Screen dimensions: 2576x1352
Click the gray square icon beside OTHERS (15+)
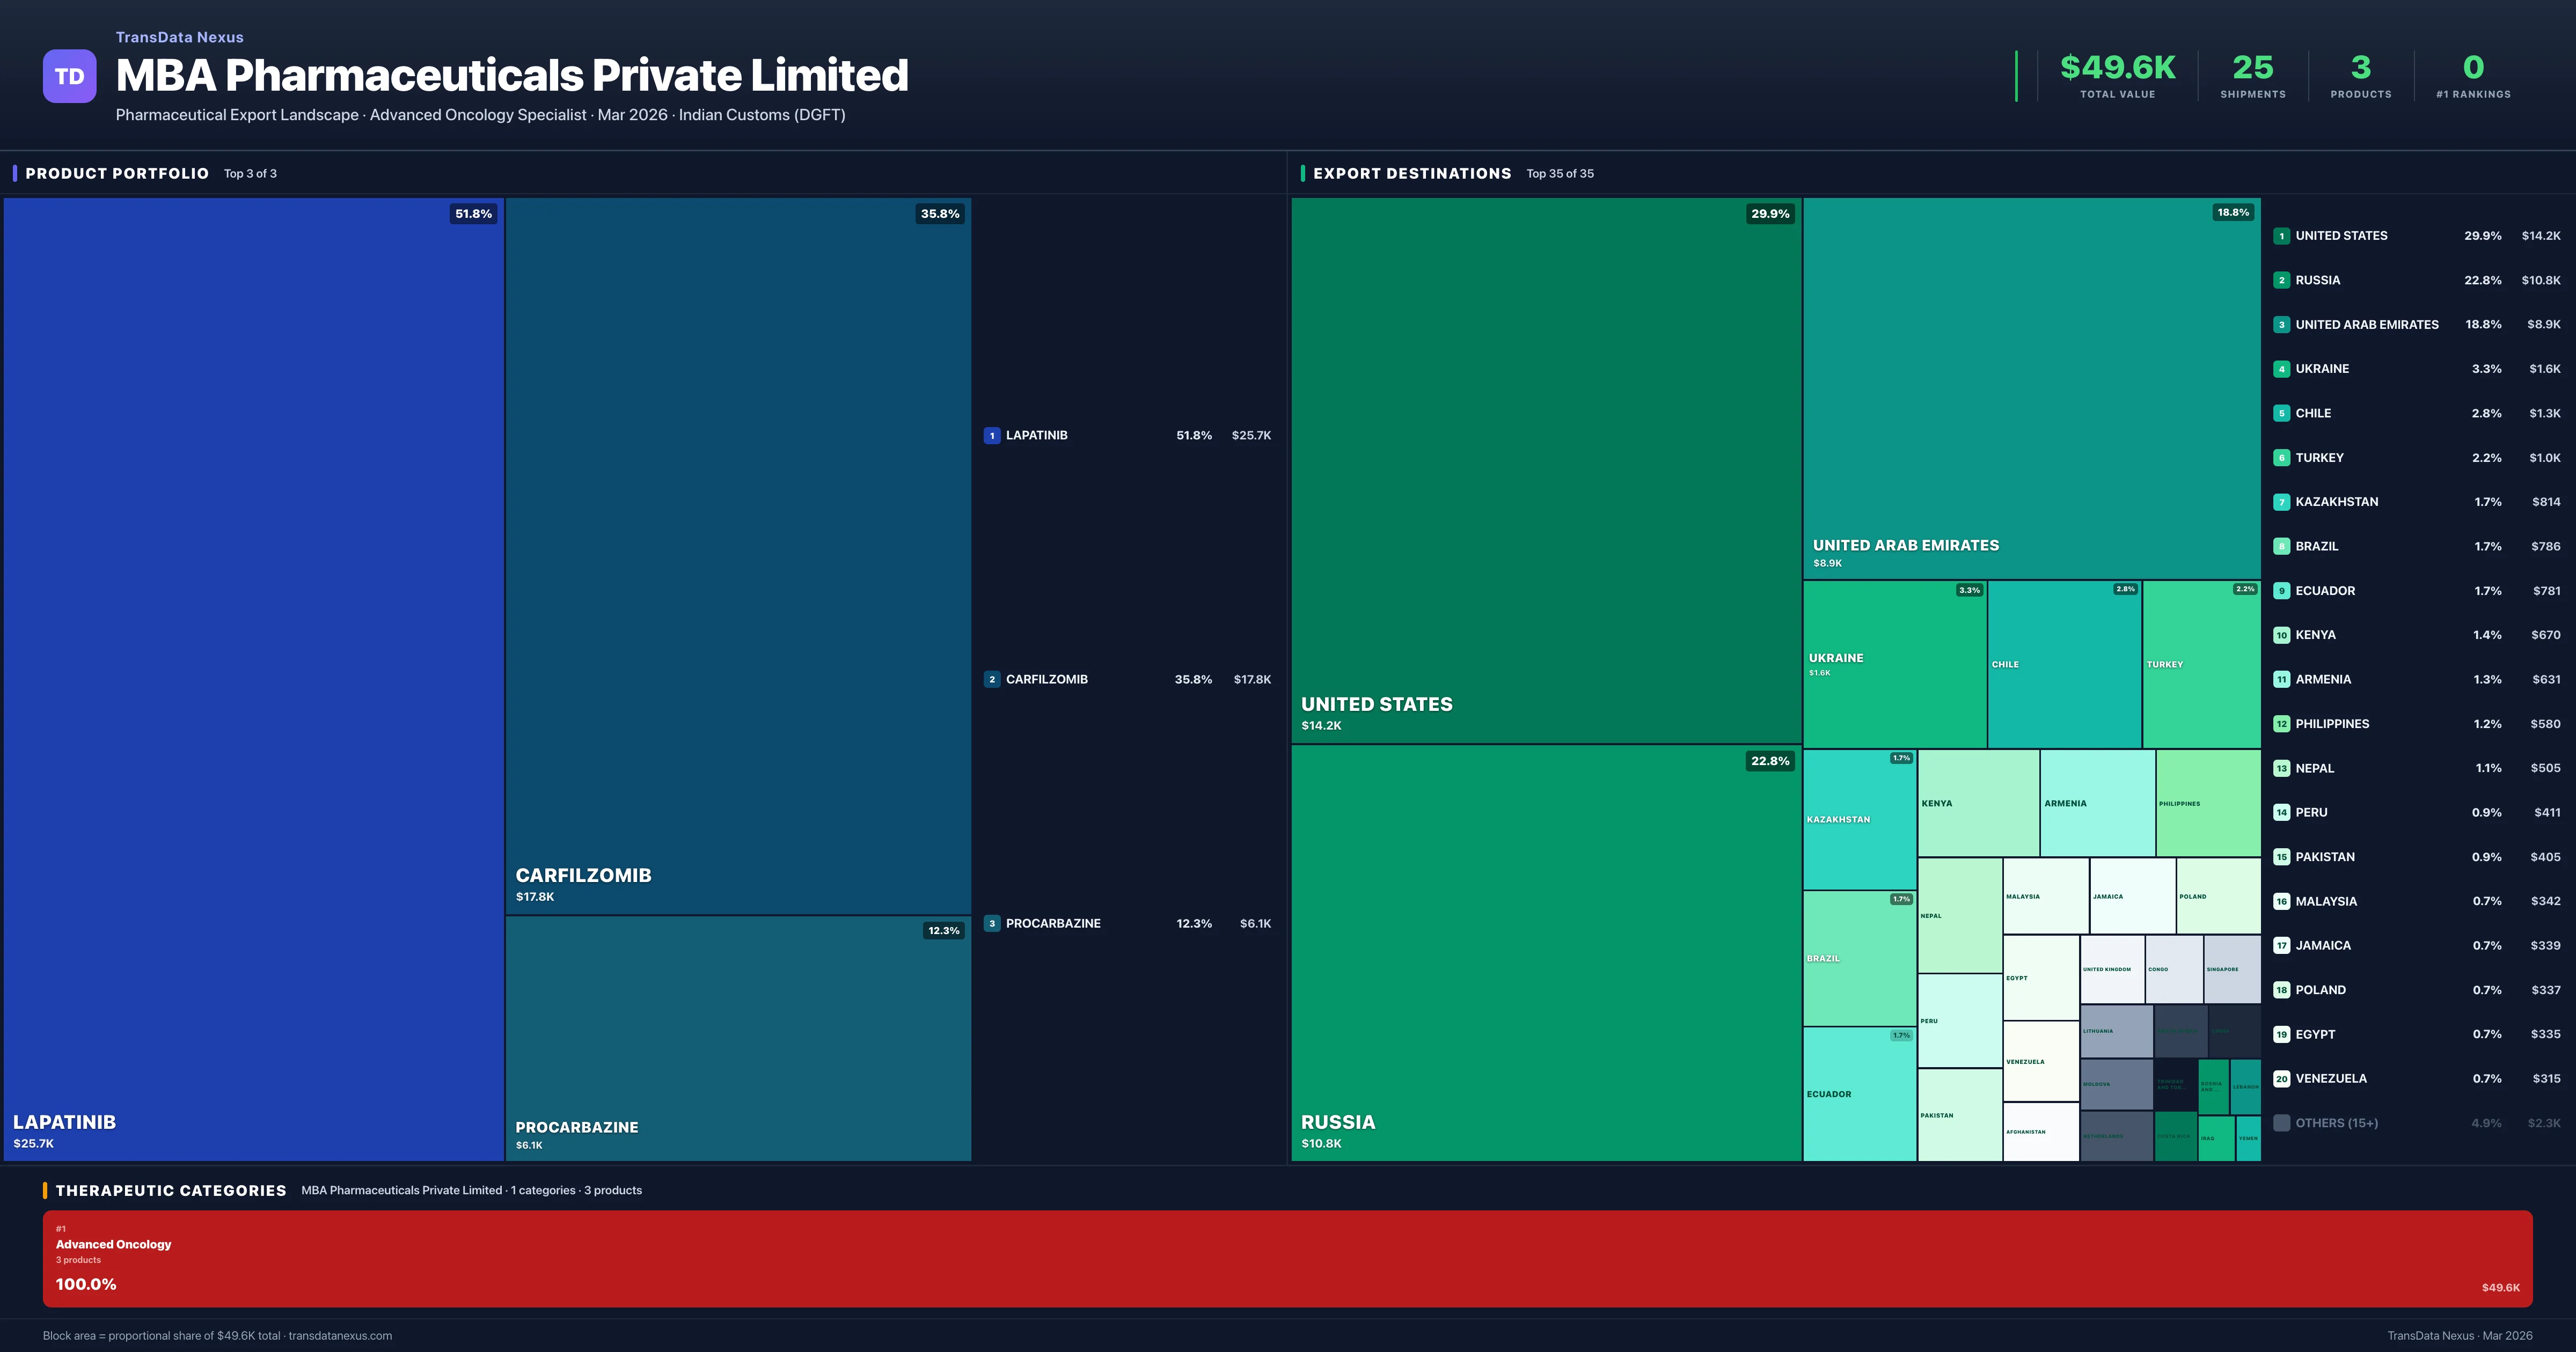pyautogui.click(x=2282, y=1123)
